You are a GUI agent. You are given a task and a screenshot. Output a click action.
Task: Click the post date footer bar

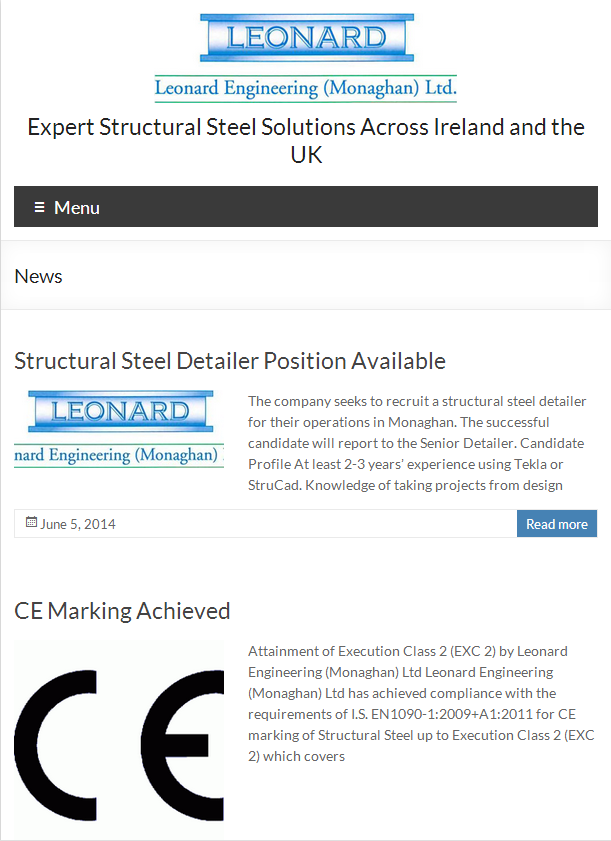pos(266,523)
